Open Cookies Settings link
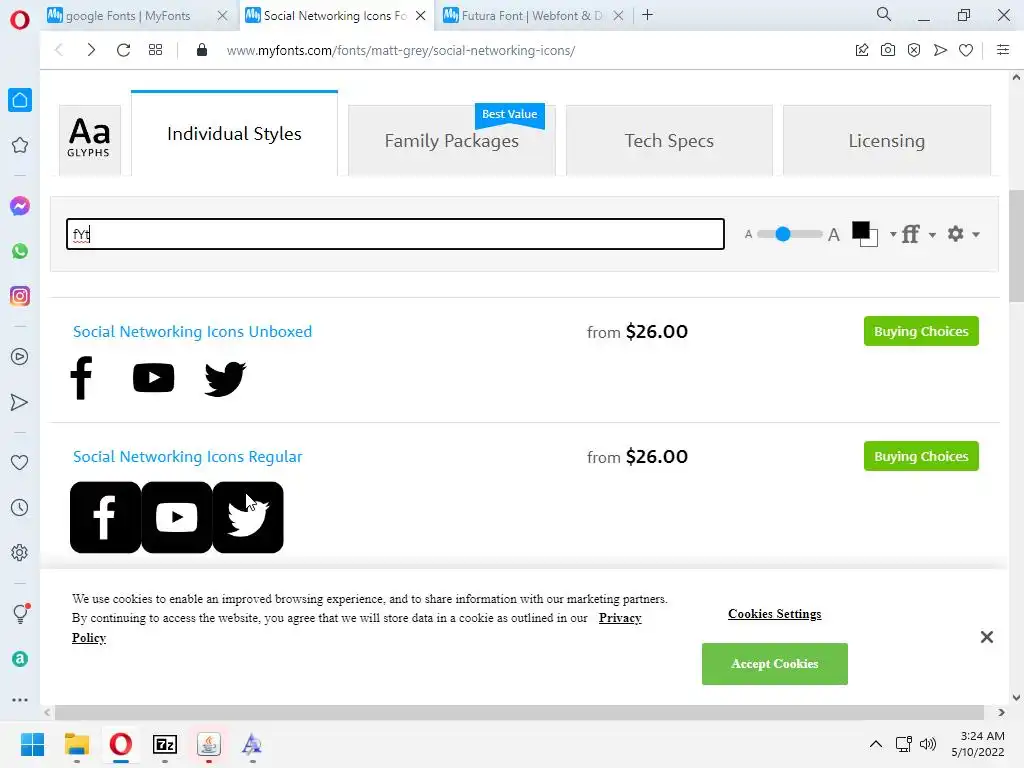 (775, 614)
